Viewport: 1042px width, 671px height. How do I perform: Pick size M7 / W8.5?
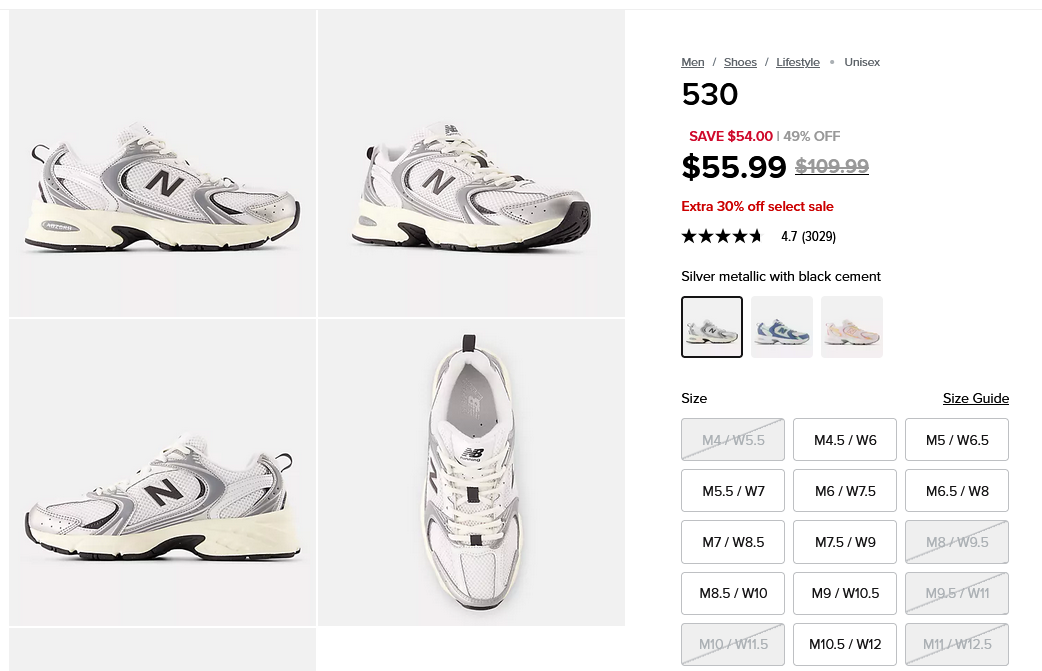[733, 542]
